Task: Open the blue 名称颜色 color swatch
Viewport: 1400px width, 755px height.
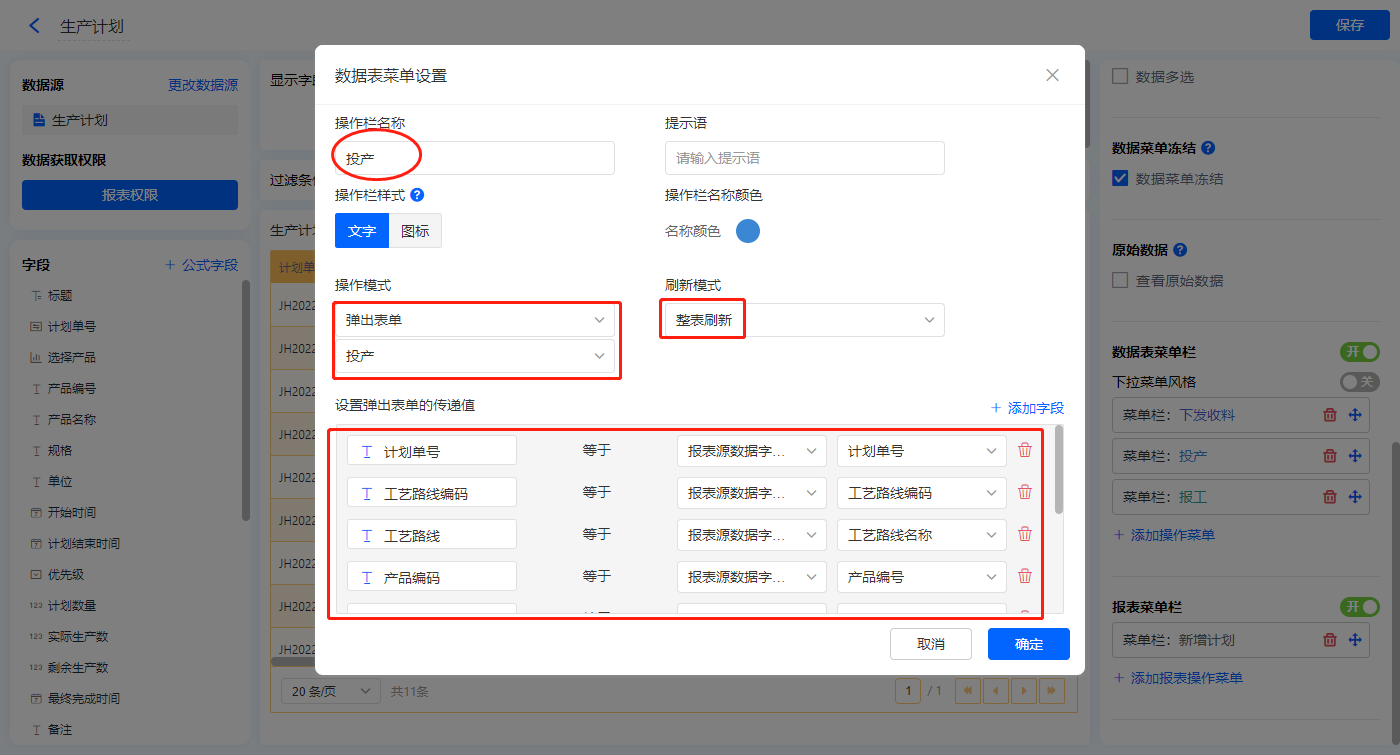Action: 748,231
